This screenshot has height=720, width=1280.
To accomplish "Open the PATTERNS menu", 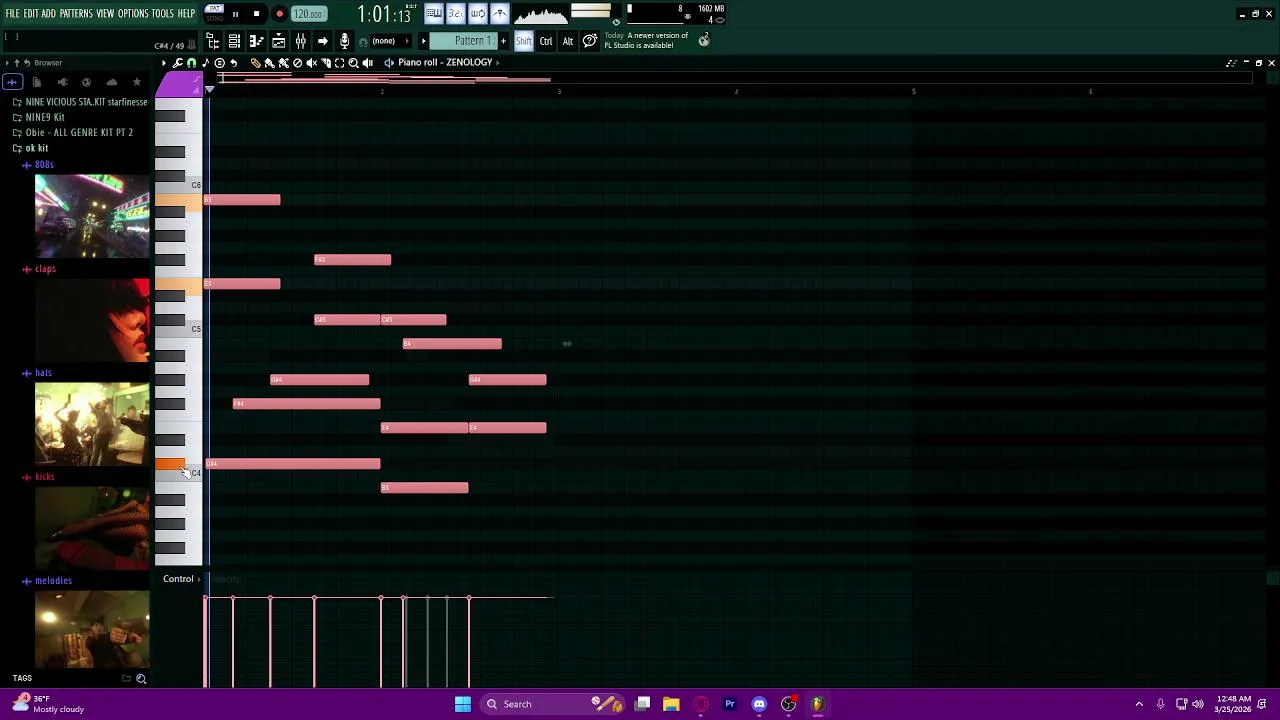I will pyautogui.click(x=76, y=14).
